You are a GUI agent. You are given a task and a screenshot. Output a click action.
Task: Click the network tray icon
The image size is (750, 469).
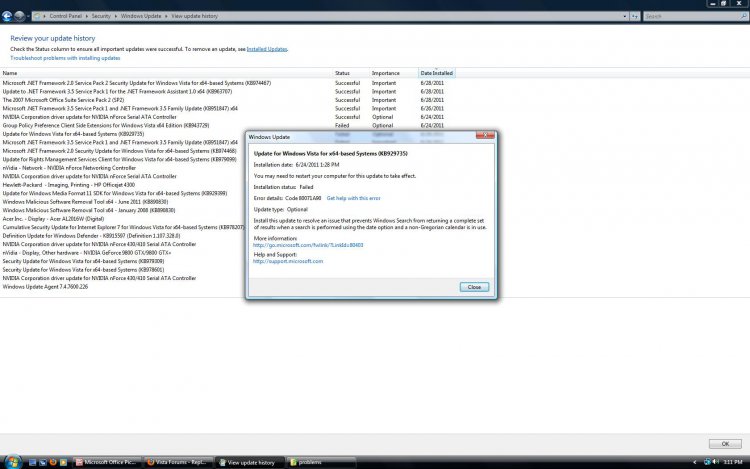(x=707, y=462)
